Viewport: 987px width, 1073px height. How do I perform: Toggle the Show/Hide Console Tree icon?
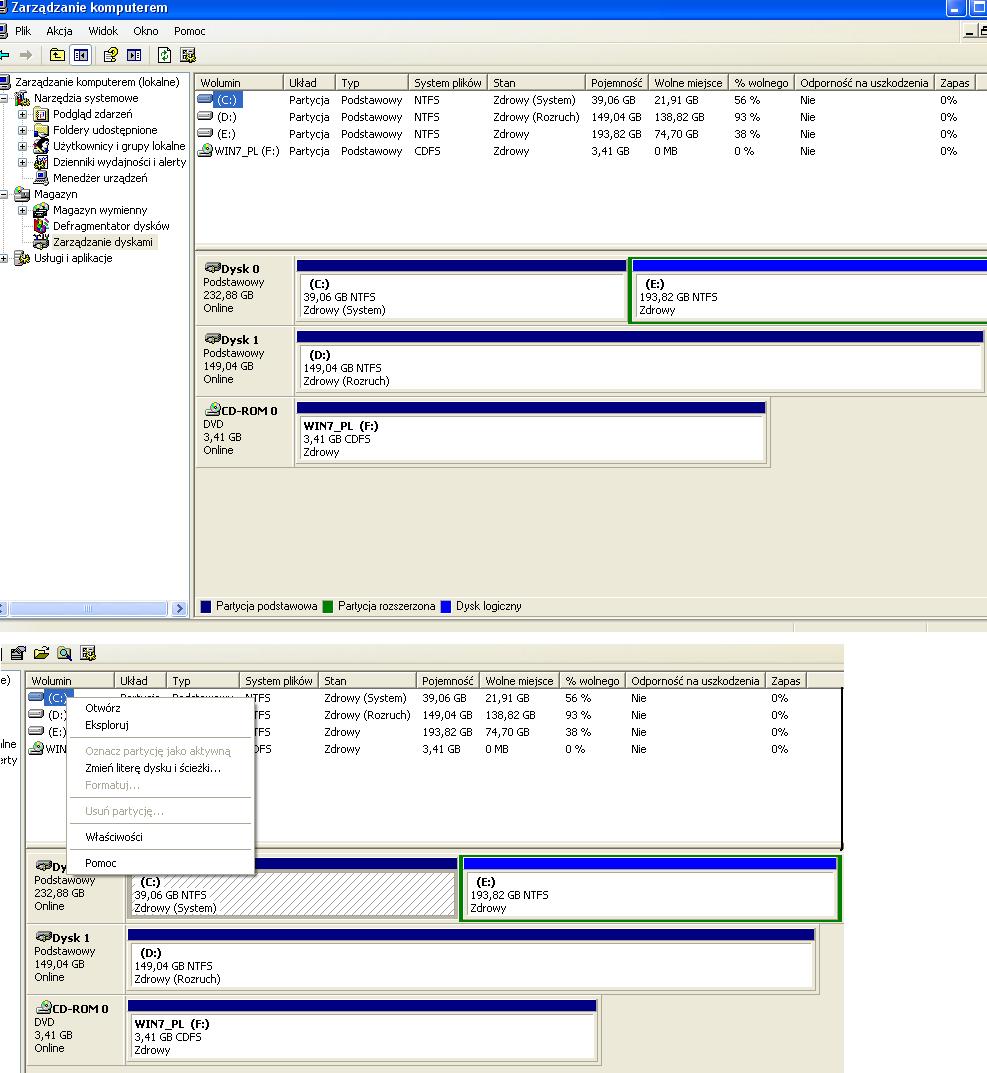click(81, 55)
